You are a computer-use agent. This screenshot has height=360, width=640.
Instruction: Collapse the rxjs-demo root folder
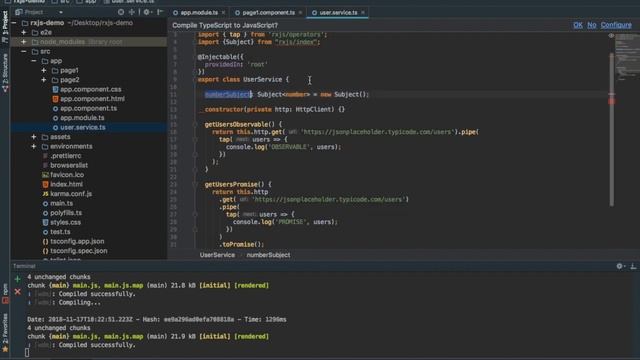tap(14, 23)
